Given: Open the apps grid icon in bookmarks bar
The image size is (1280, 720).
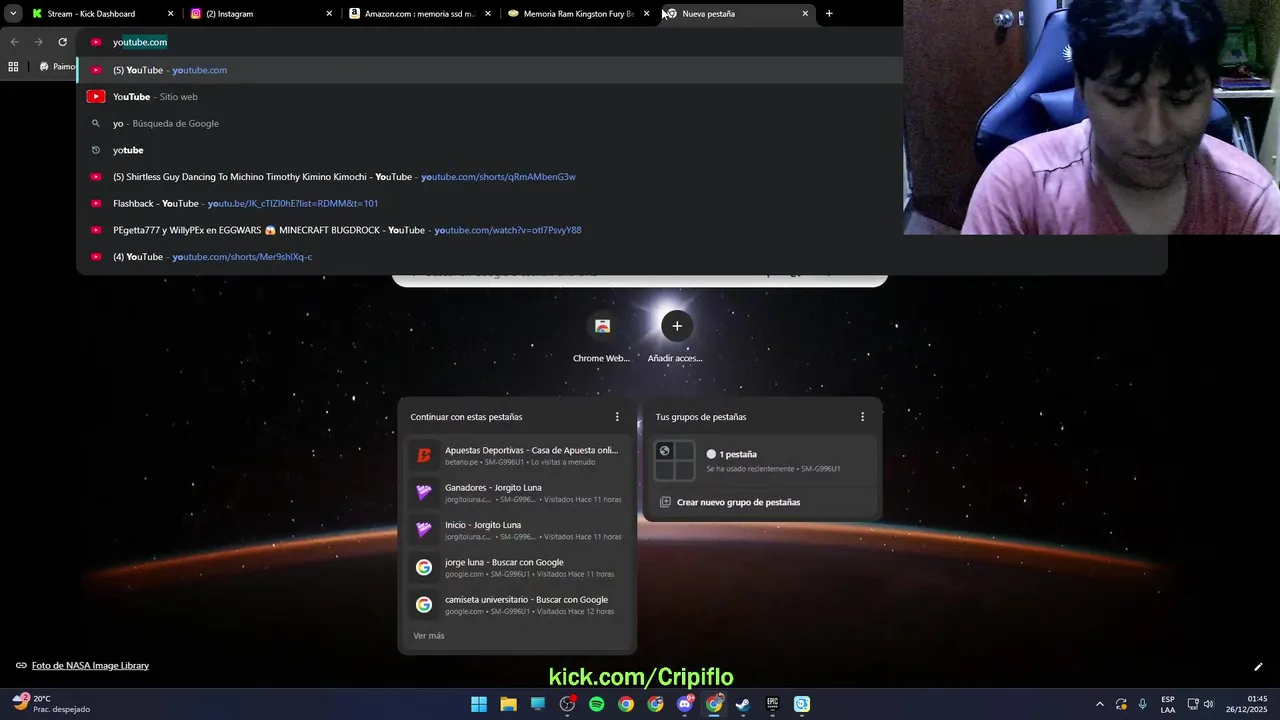Looking at the screenshot, I should (13, 67).
